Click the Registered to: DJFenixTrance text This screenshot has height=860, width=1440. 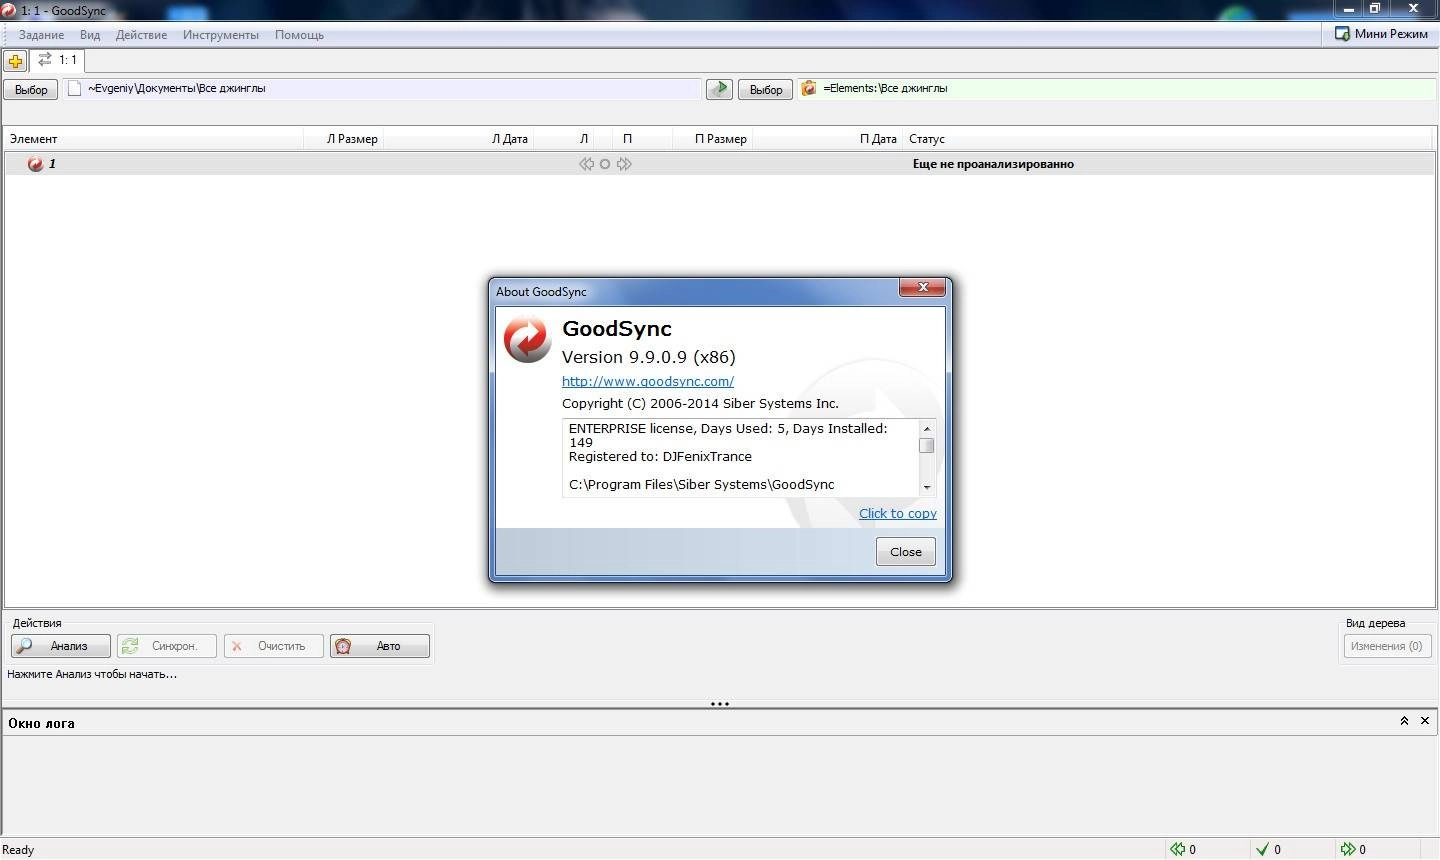[660, 456]
